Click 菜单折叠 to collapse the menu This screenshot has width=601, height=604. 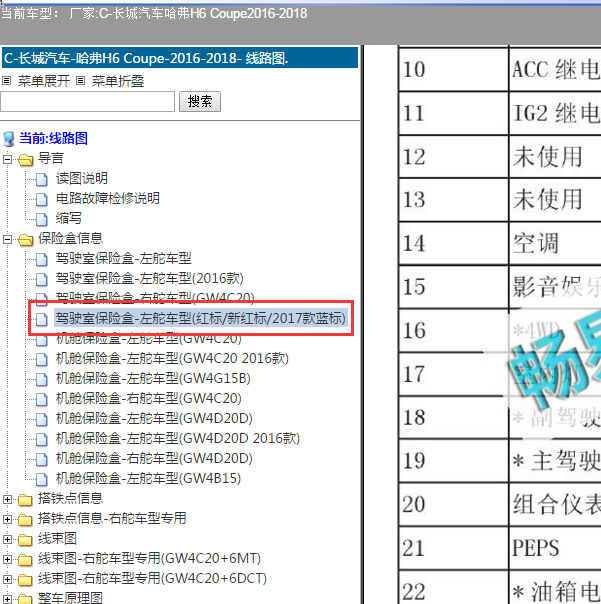(x=118, y=81)
